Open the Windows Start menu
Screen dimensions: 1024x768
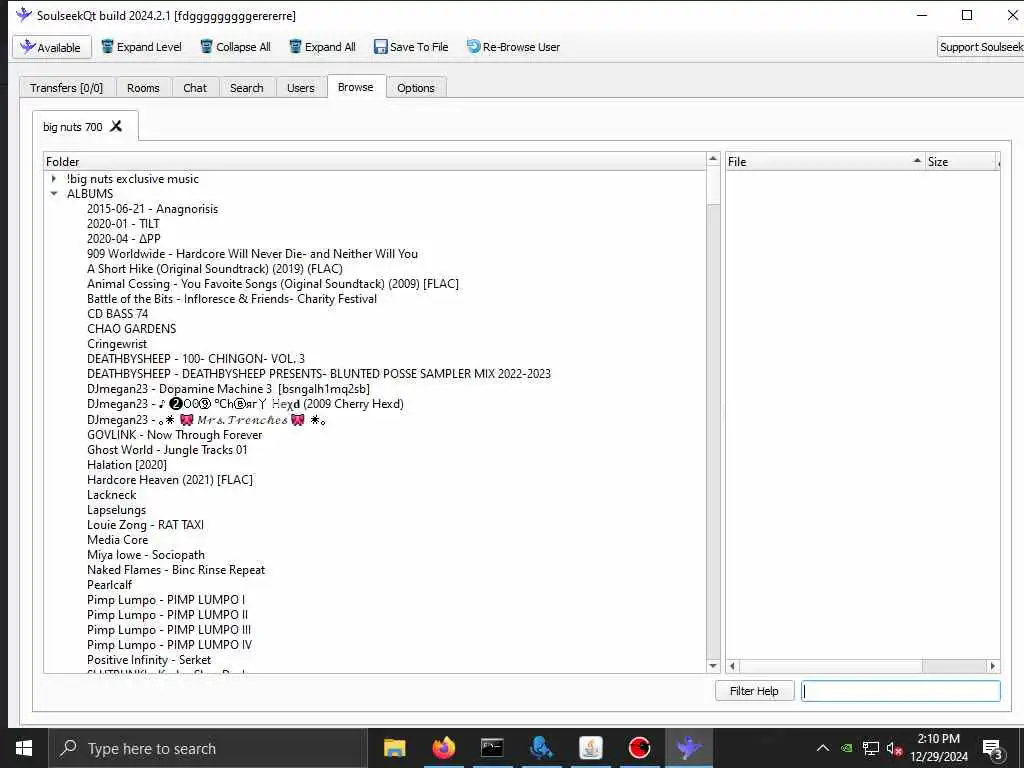pos(24,748)
